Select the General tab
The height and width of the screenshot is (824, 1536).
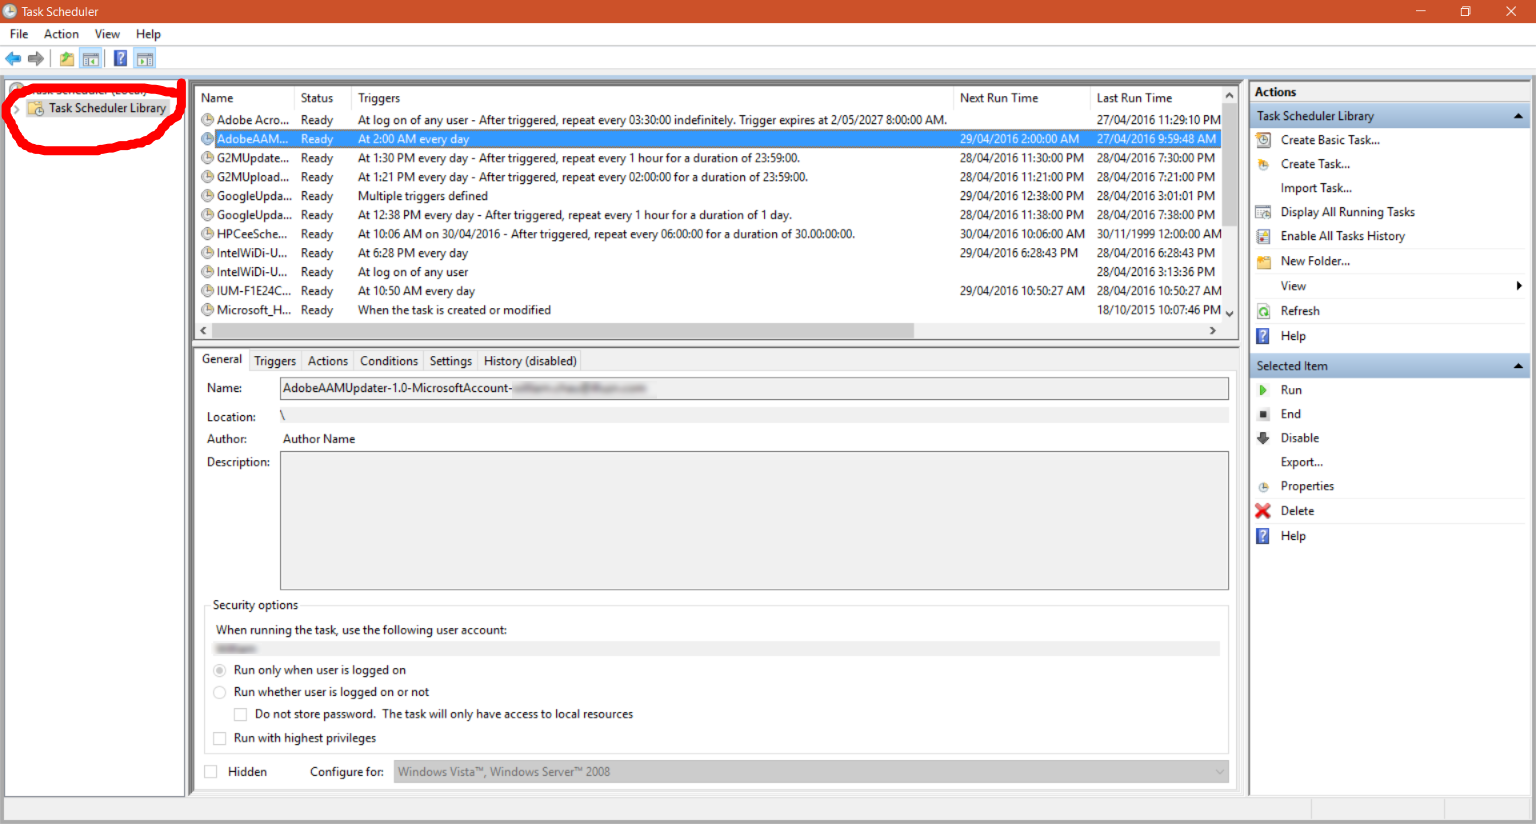pyautogui.click(x=222, y=359)
